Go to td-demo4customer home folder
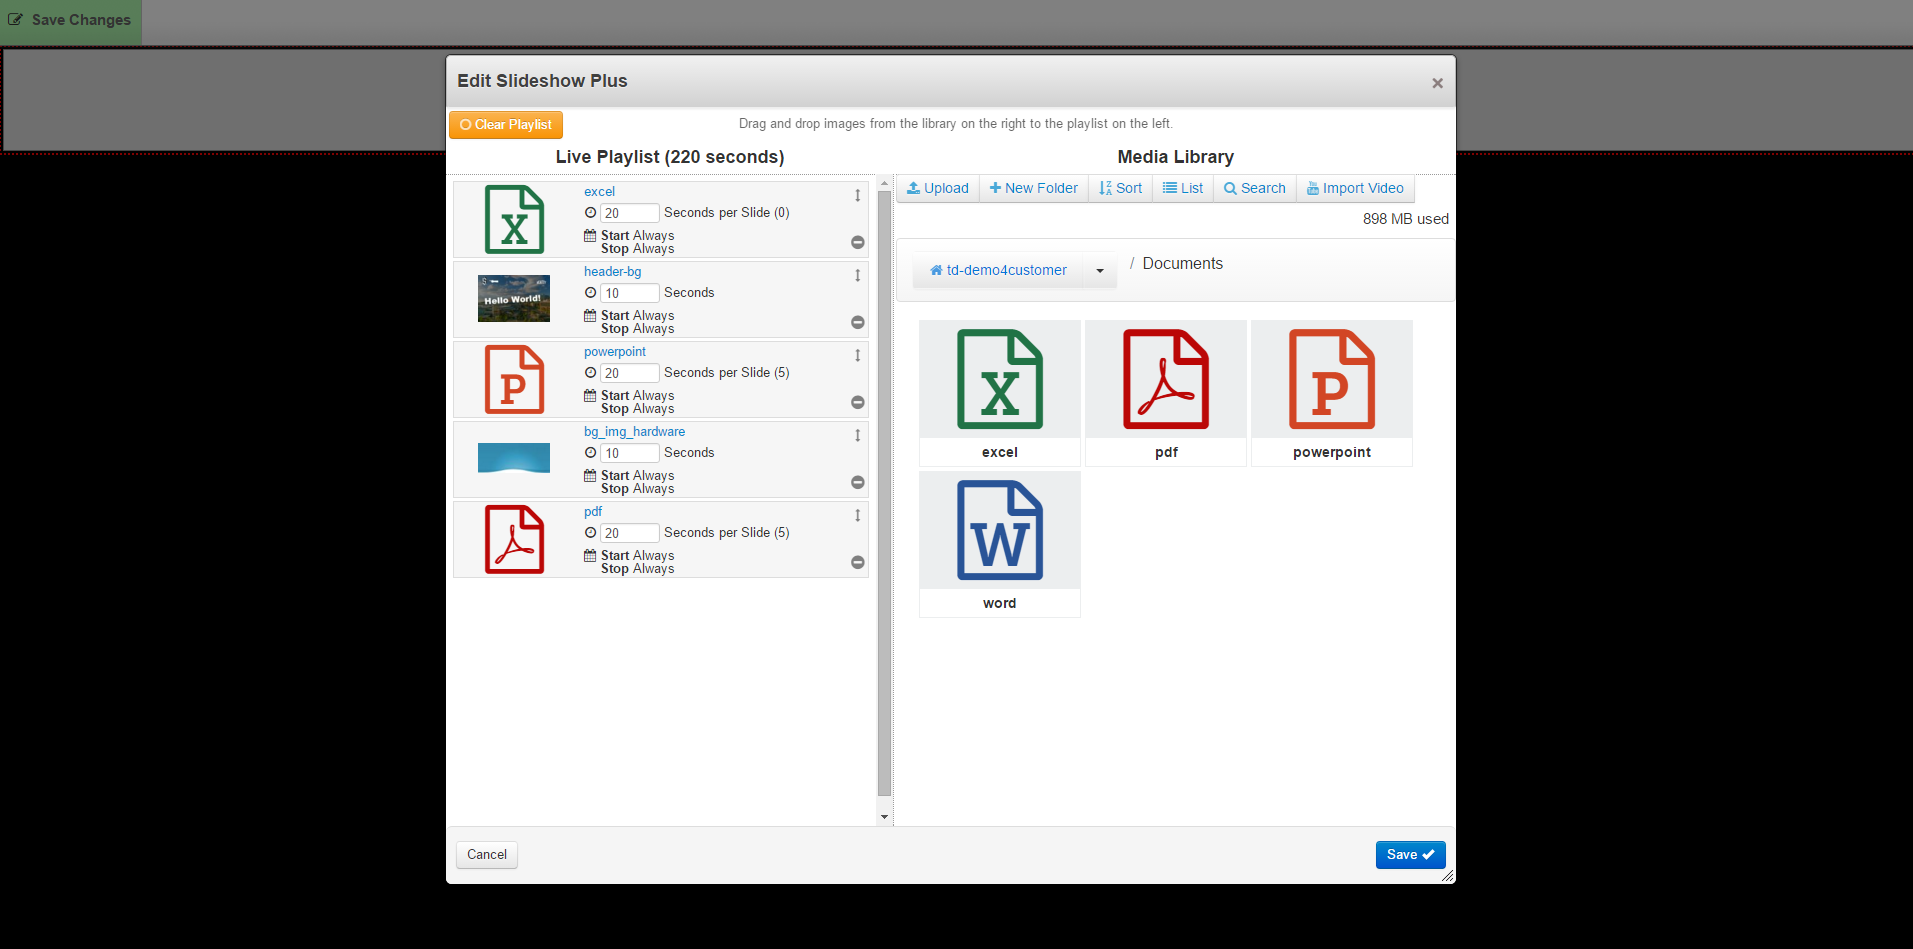 tap(998, 271)
